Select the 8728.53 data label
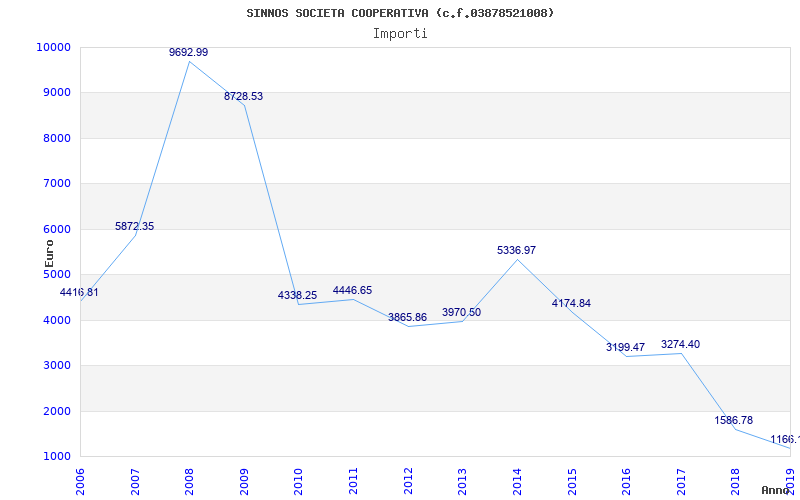The height and width of the screenshot is (500, 800). click(x=243, y=96)
